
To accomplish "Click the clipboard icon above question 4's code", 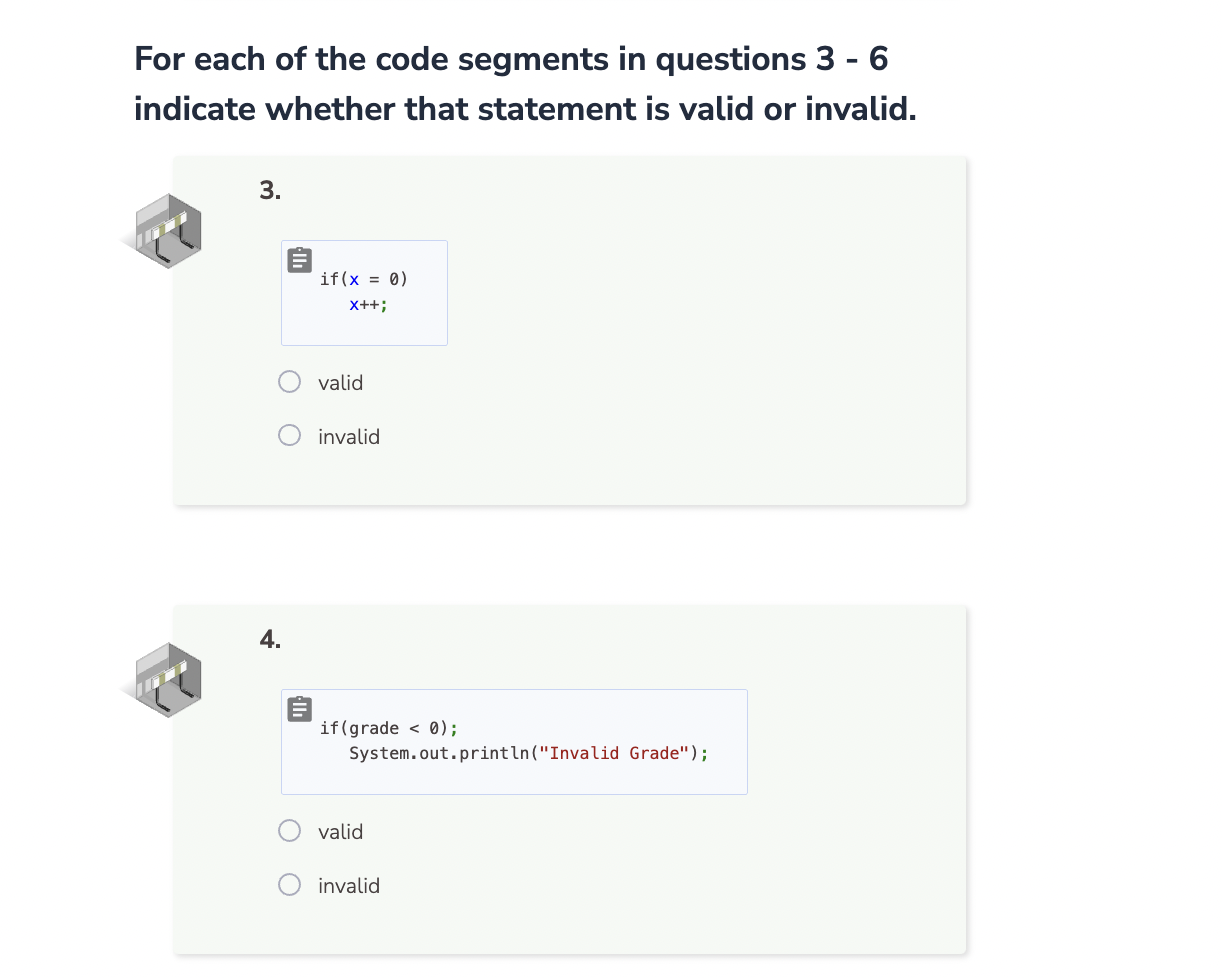I will [298, 708].
